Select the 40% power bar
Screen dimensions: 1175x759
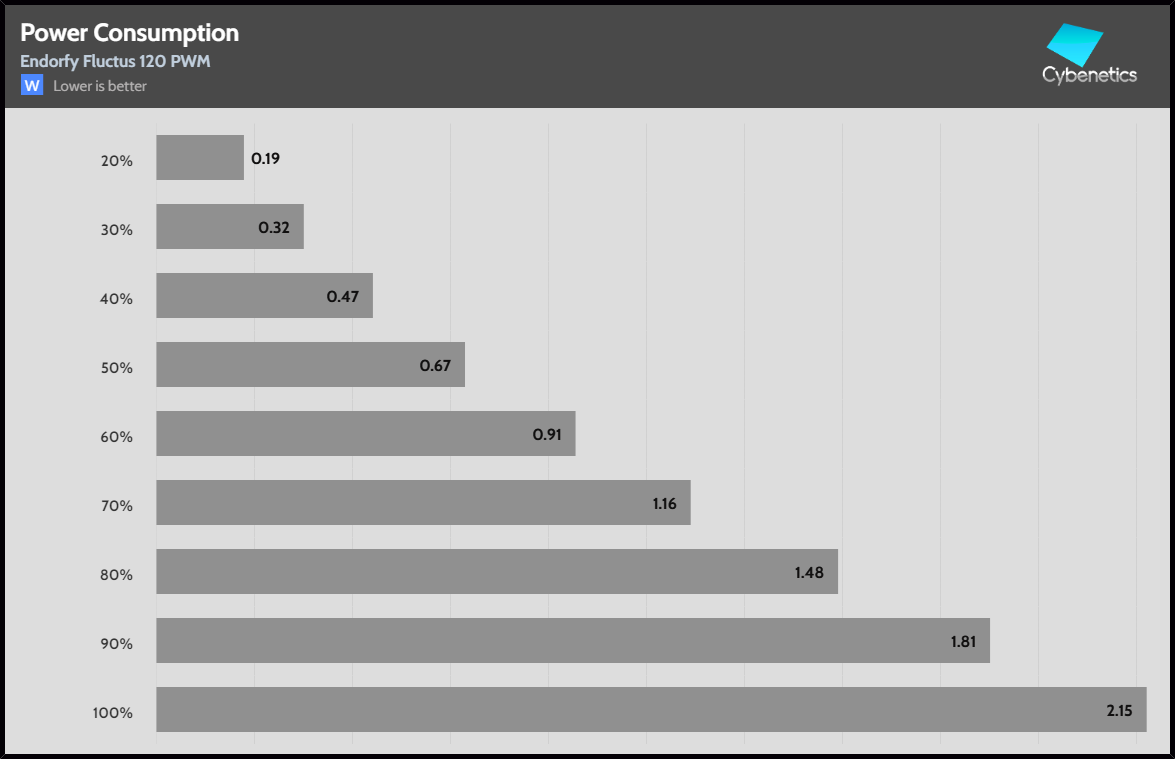pyautogui.click(x=264, y=296)
